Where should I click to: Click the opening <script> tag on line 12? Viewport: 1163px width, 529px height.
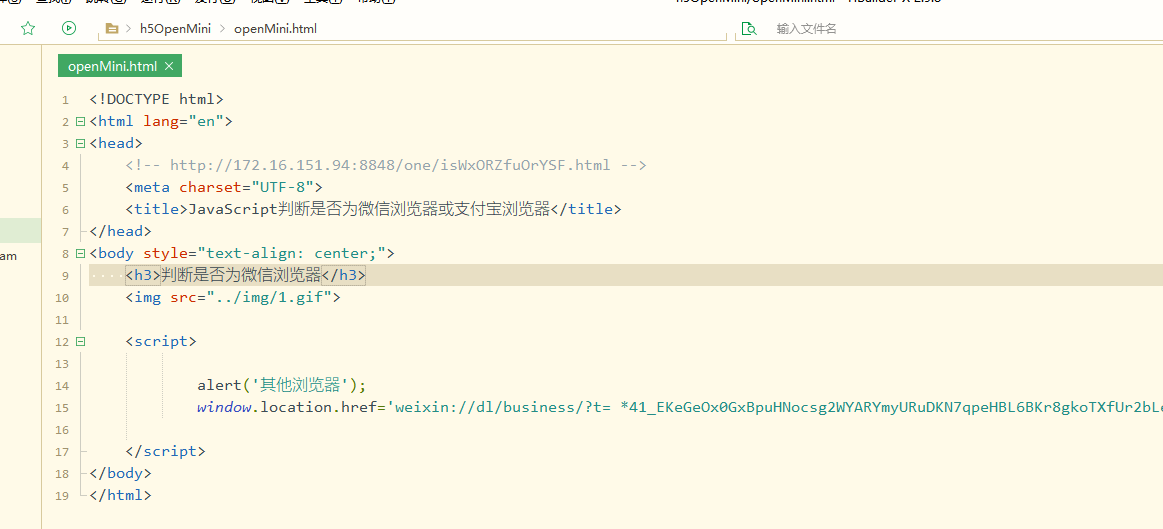(161, 342)
